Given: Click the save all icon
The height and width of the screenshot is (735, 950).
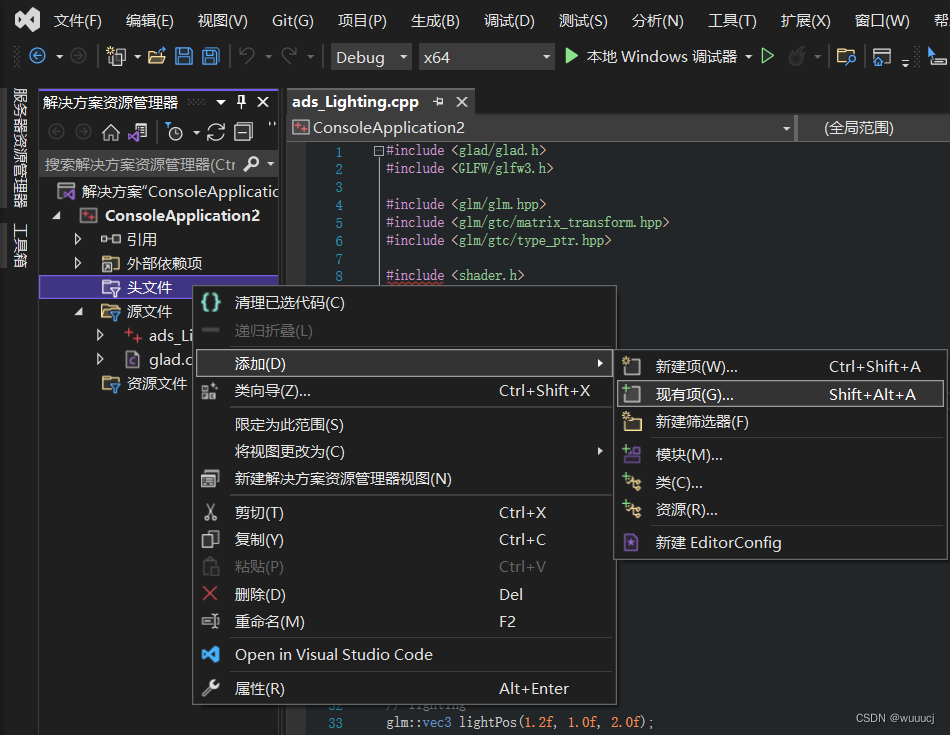Looking at the screenshot, I should click(210, 56).
